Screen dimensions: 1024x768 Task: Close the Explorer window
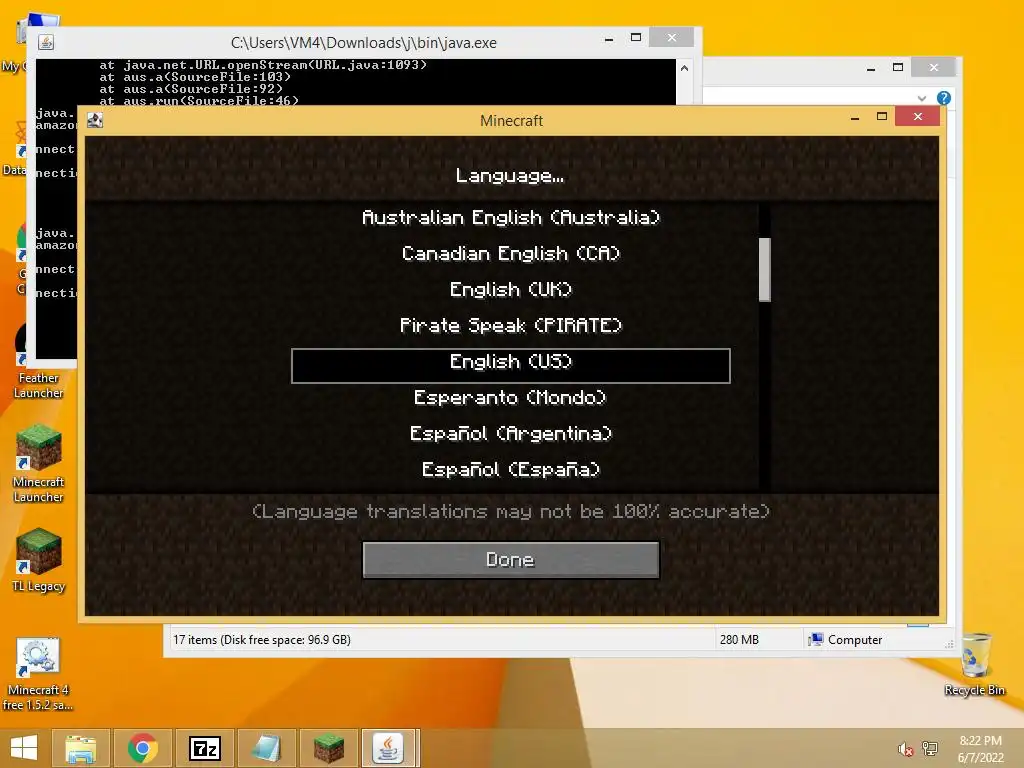pos(933,67)
